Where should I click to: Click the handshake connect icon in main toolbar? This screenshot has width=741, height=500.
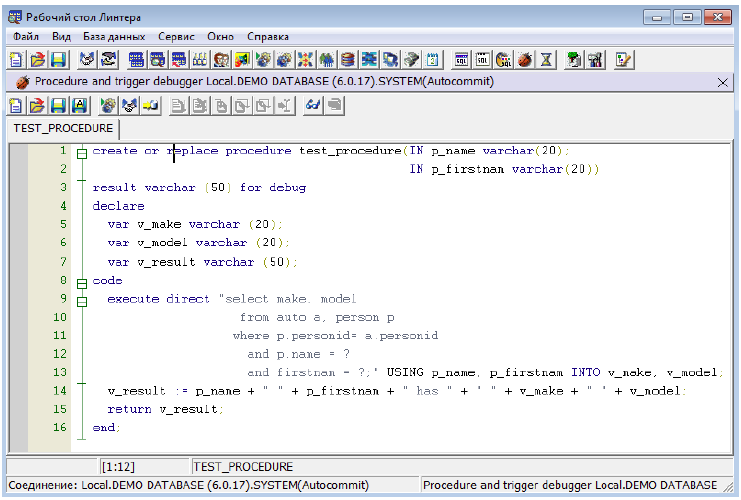(x=87, y=59)
